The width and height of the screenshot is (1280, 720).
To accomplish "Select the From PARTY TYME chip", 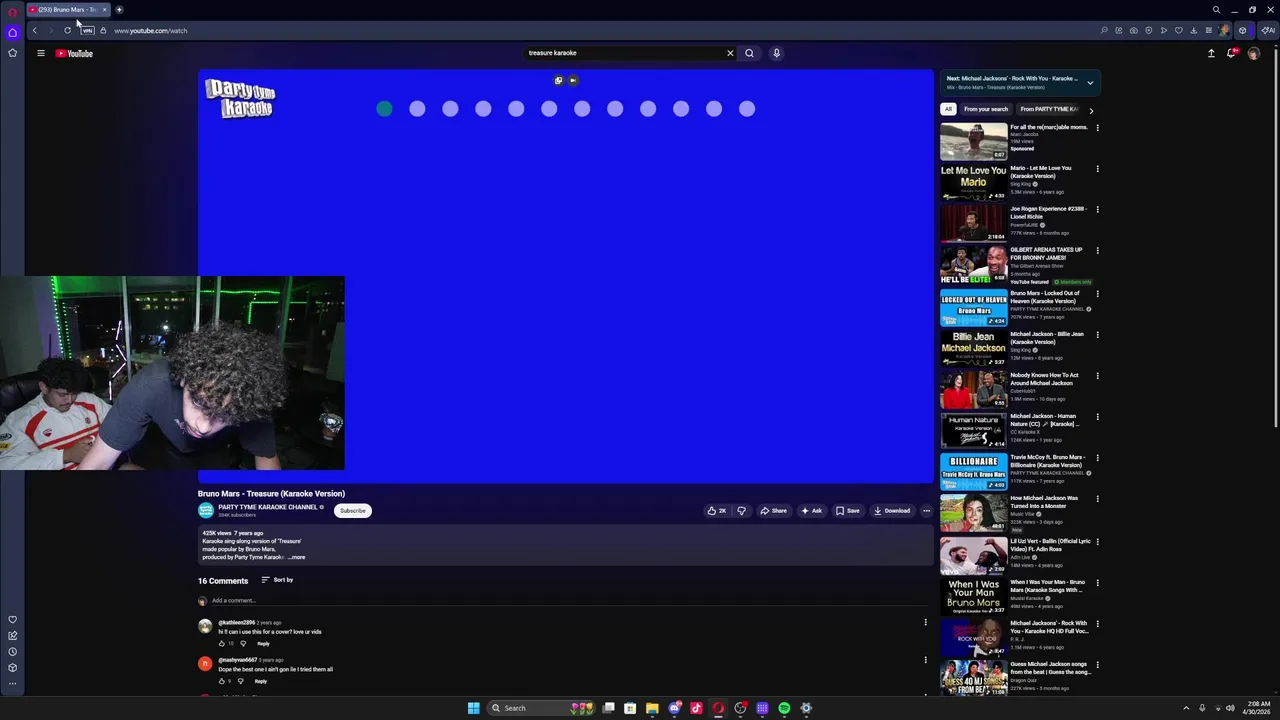I will (1048, 109).
